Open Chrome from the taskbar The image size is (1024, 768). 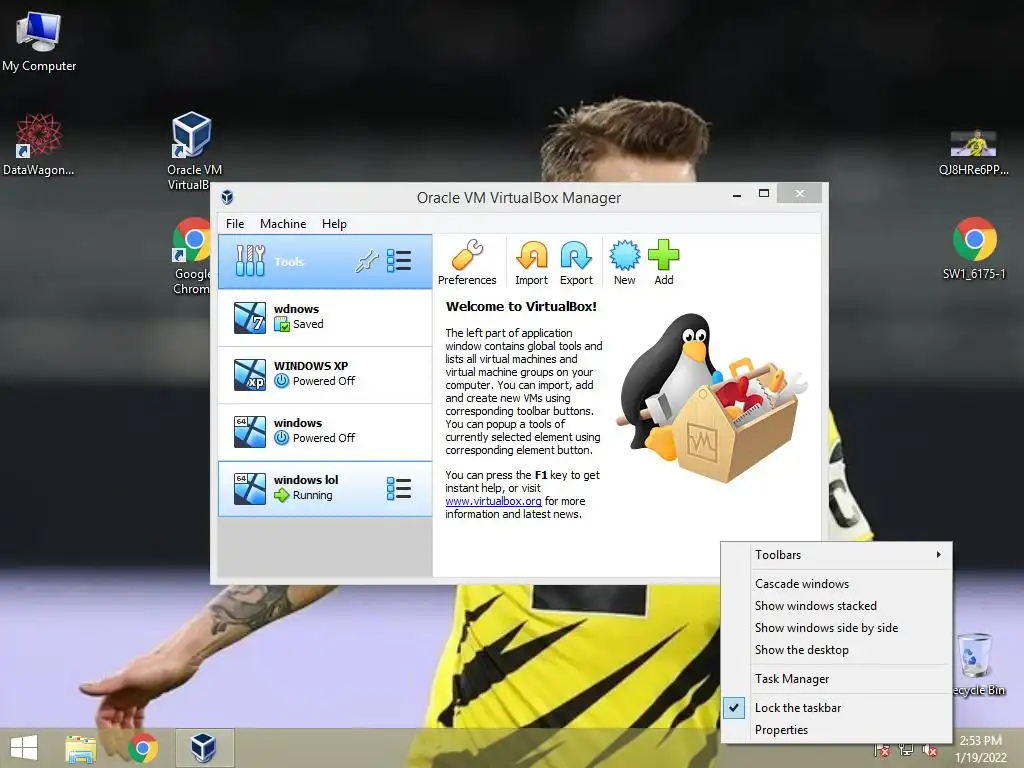pos(142,748)
